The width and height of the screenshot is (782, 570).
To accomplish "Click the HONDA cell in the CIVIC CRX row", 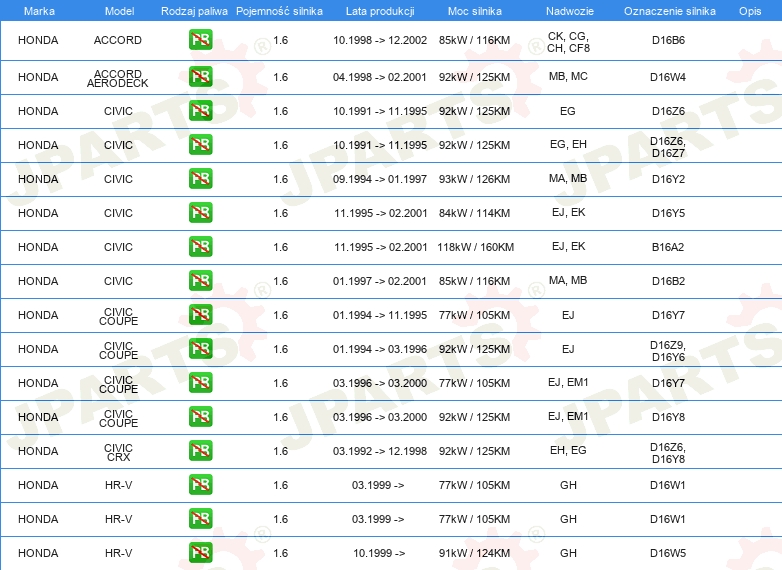I will click(x=38, y=451).
